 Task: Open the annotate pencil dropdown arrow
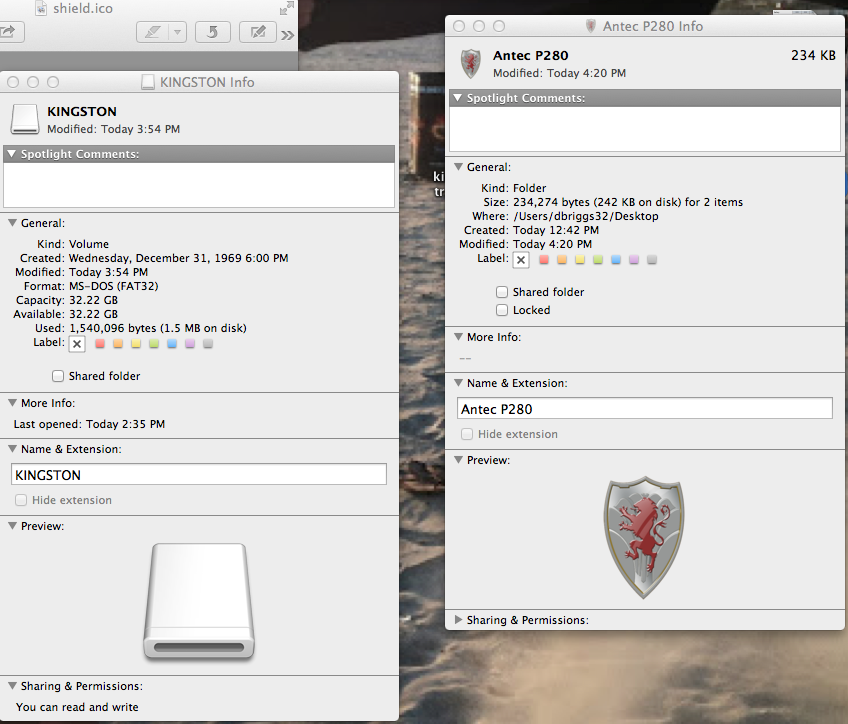click(177, 32)
